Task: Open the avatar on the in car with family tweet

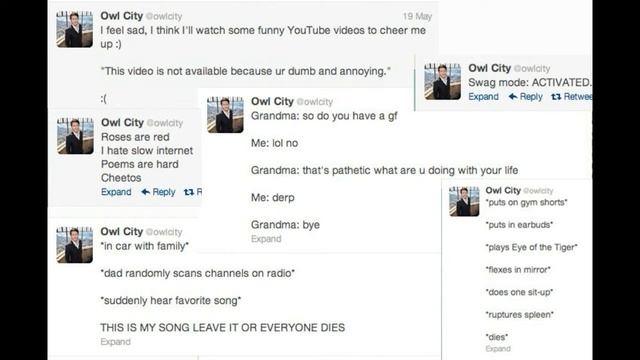Action: pos(75,245)
